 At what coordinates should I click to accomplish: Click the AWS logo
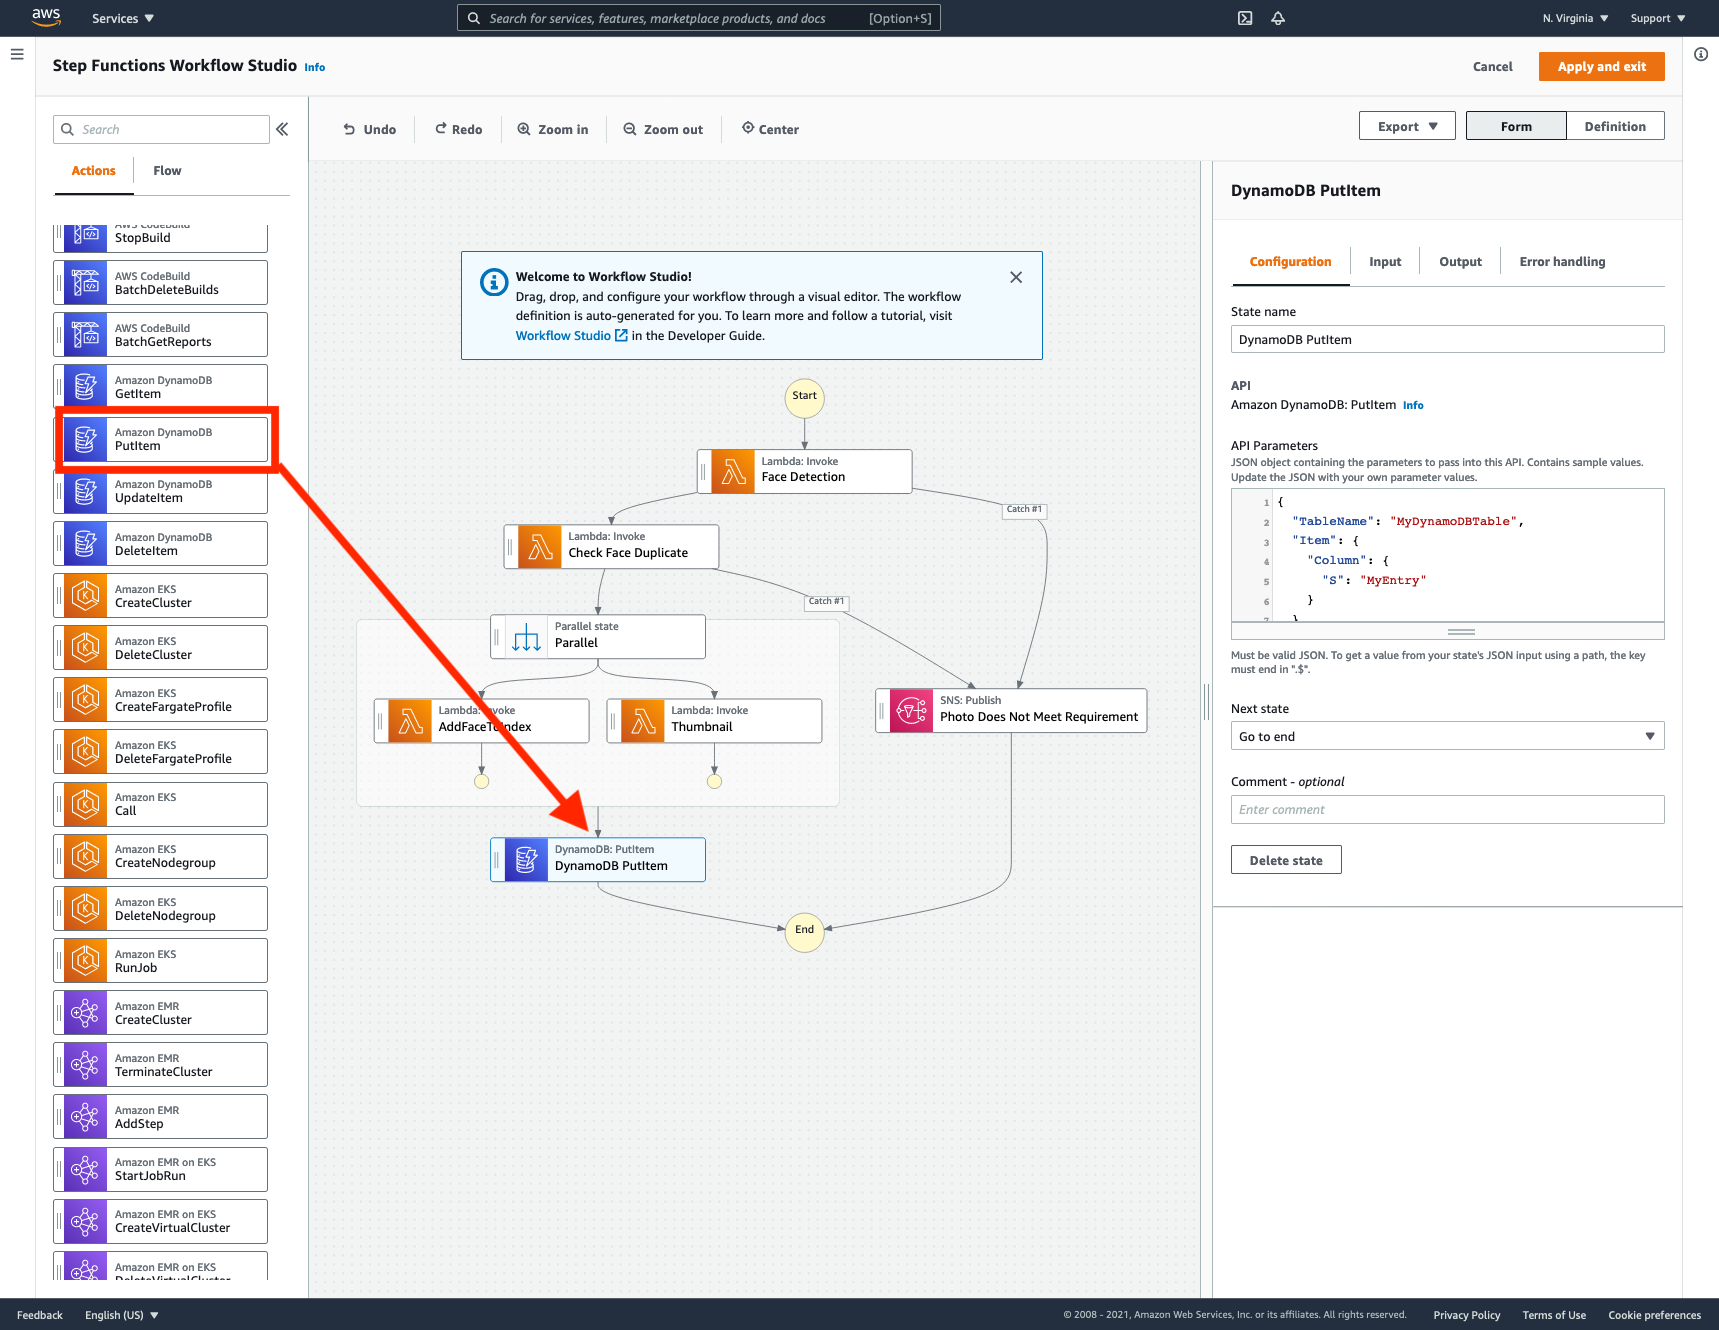coord(46,17)
